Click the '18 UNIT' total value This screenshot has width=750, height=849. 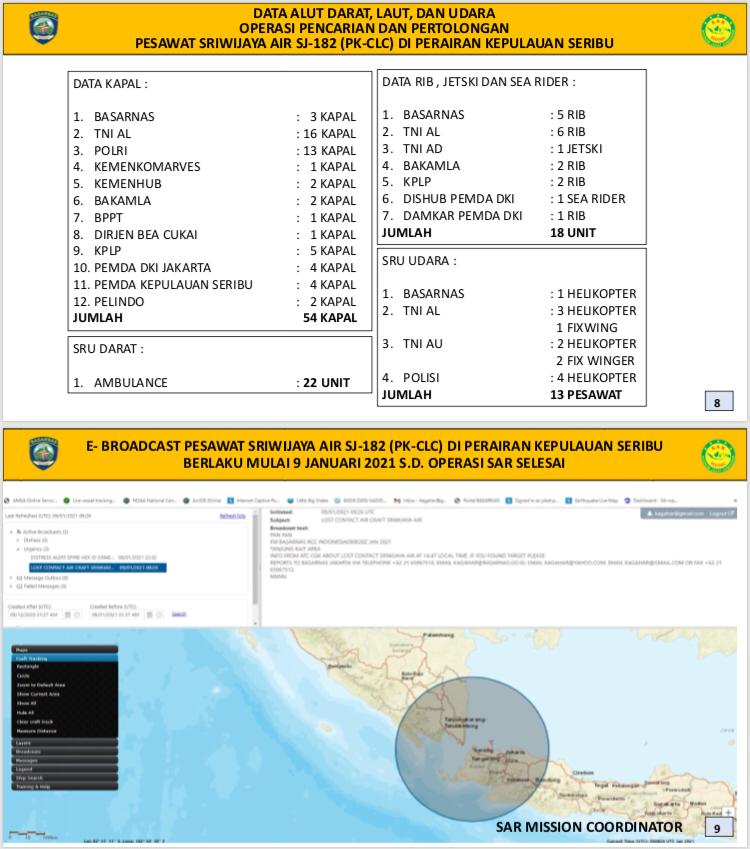(573, 233)
